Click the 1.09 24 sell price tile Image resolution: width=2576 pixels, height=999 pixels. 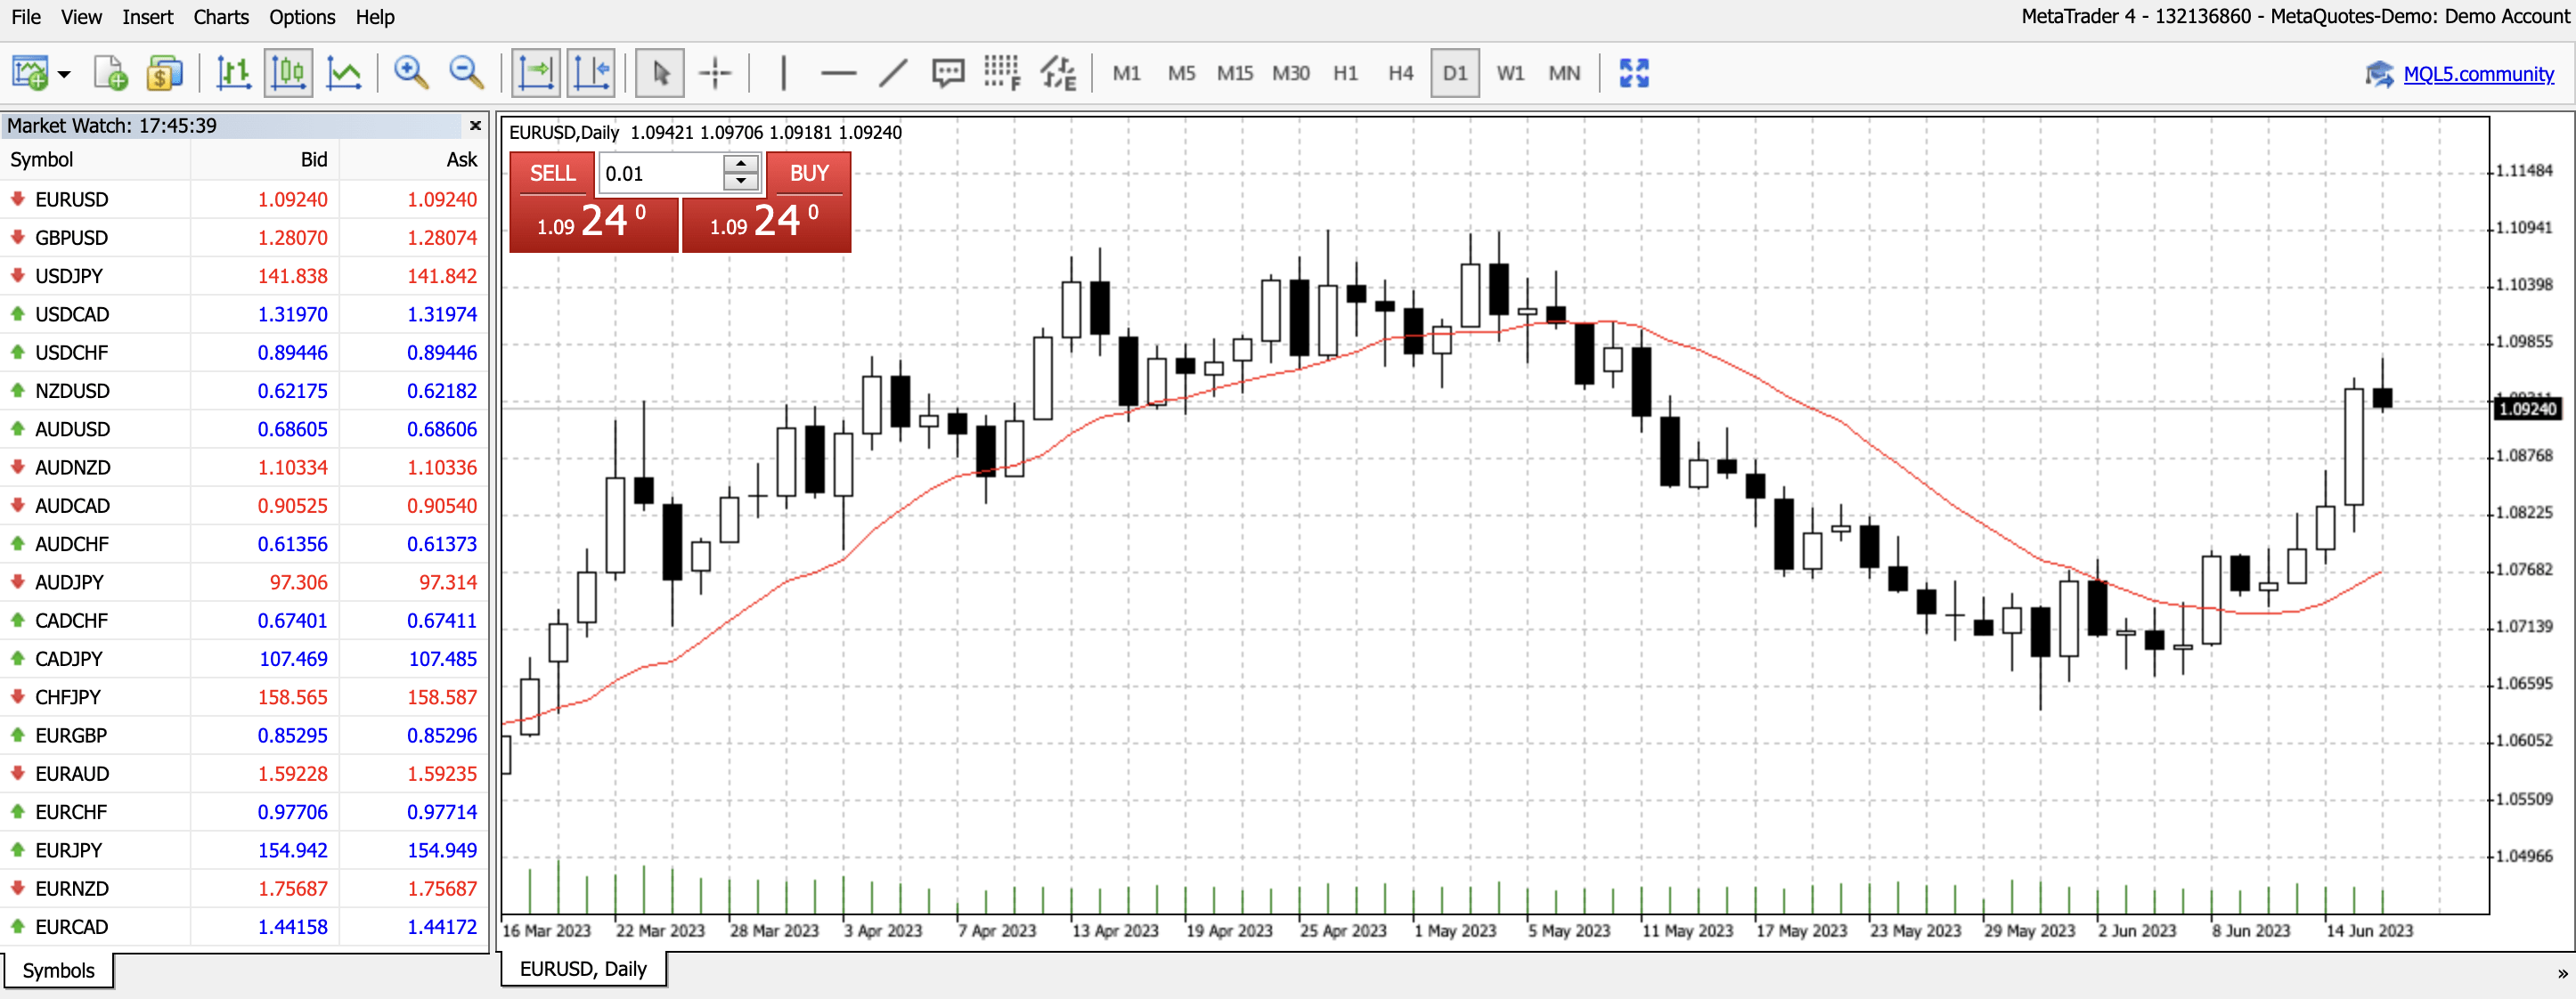click(593, 224)
